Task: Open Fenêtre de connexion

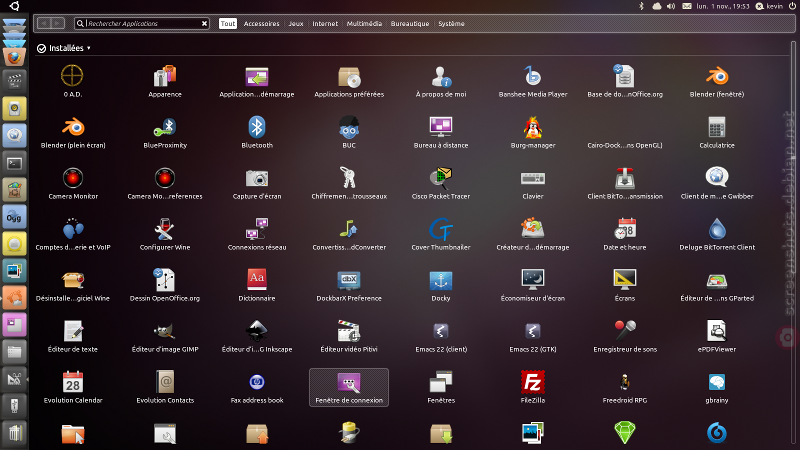Action: (x=349, y=387)
